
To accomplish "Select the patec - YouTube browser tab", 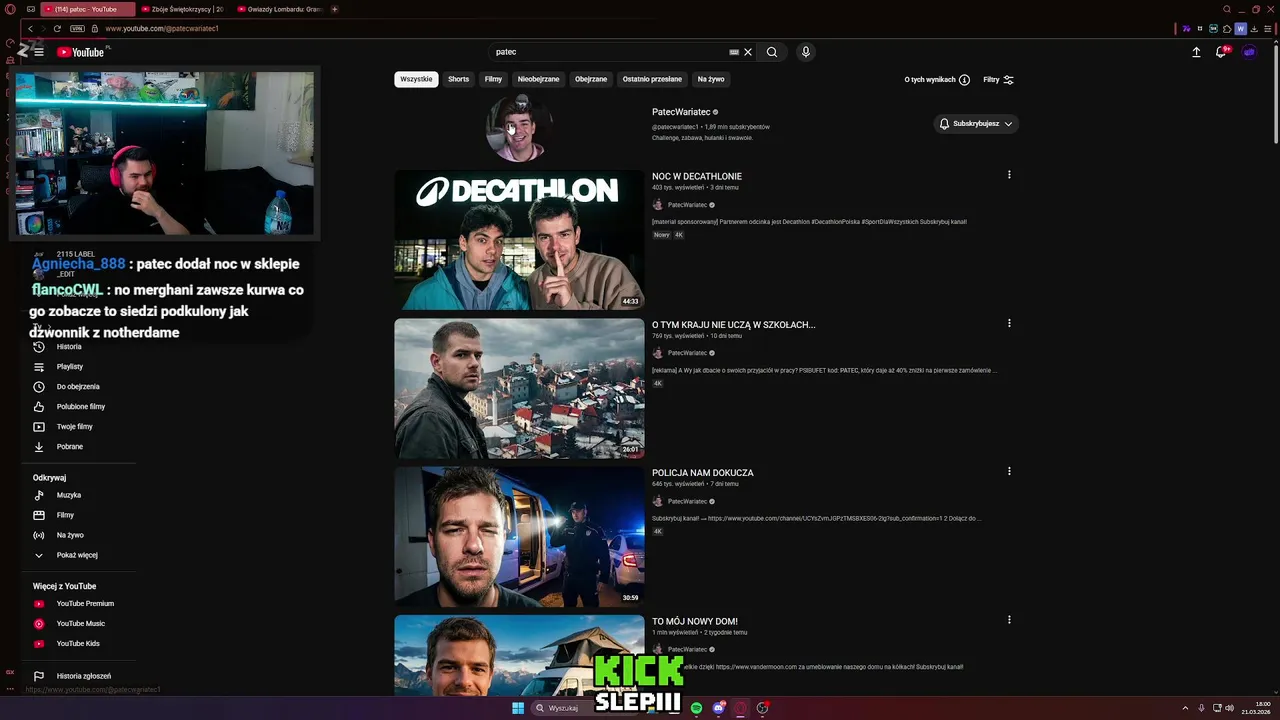I will coord(88,9).
